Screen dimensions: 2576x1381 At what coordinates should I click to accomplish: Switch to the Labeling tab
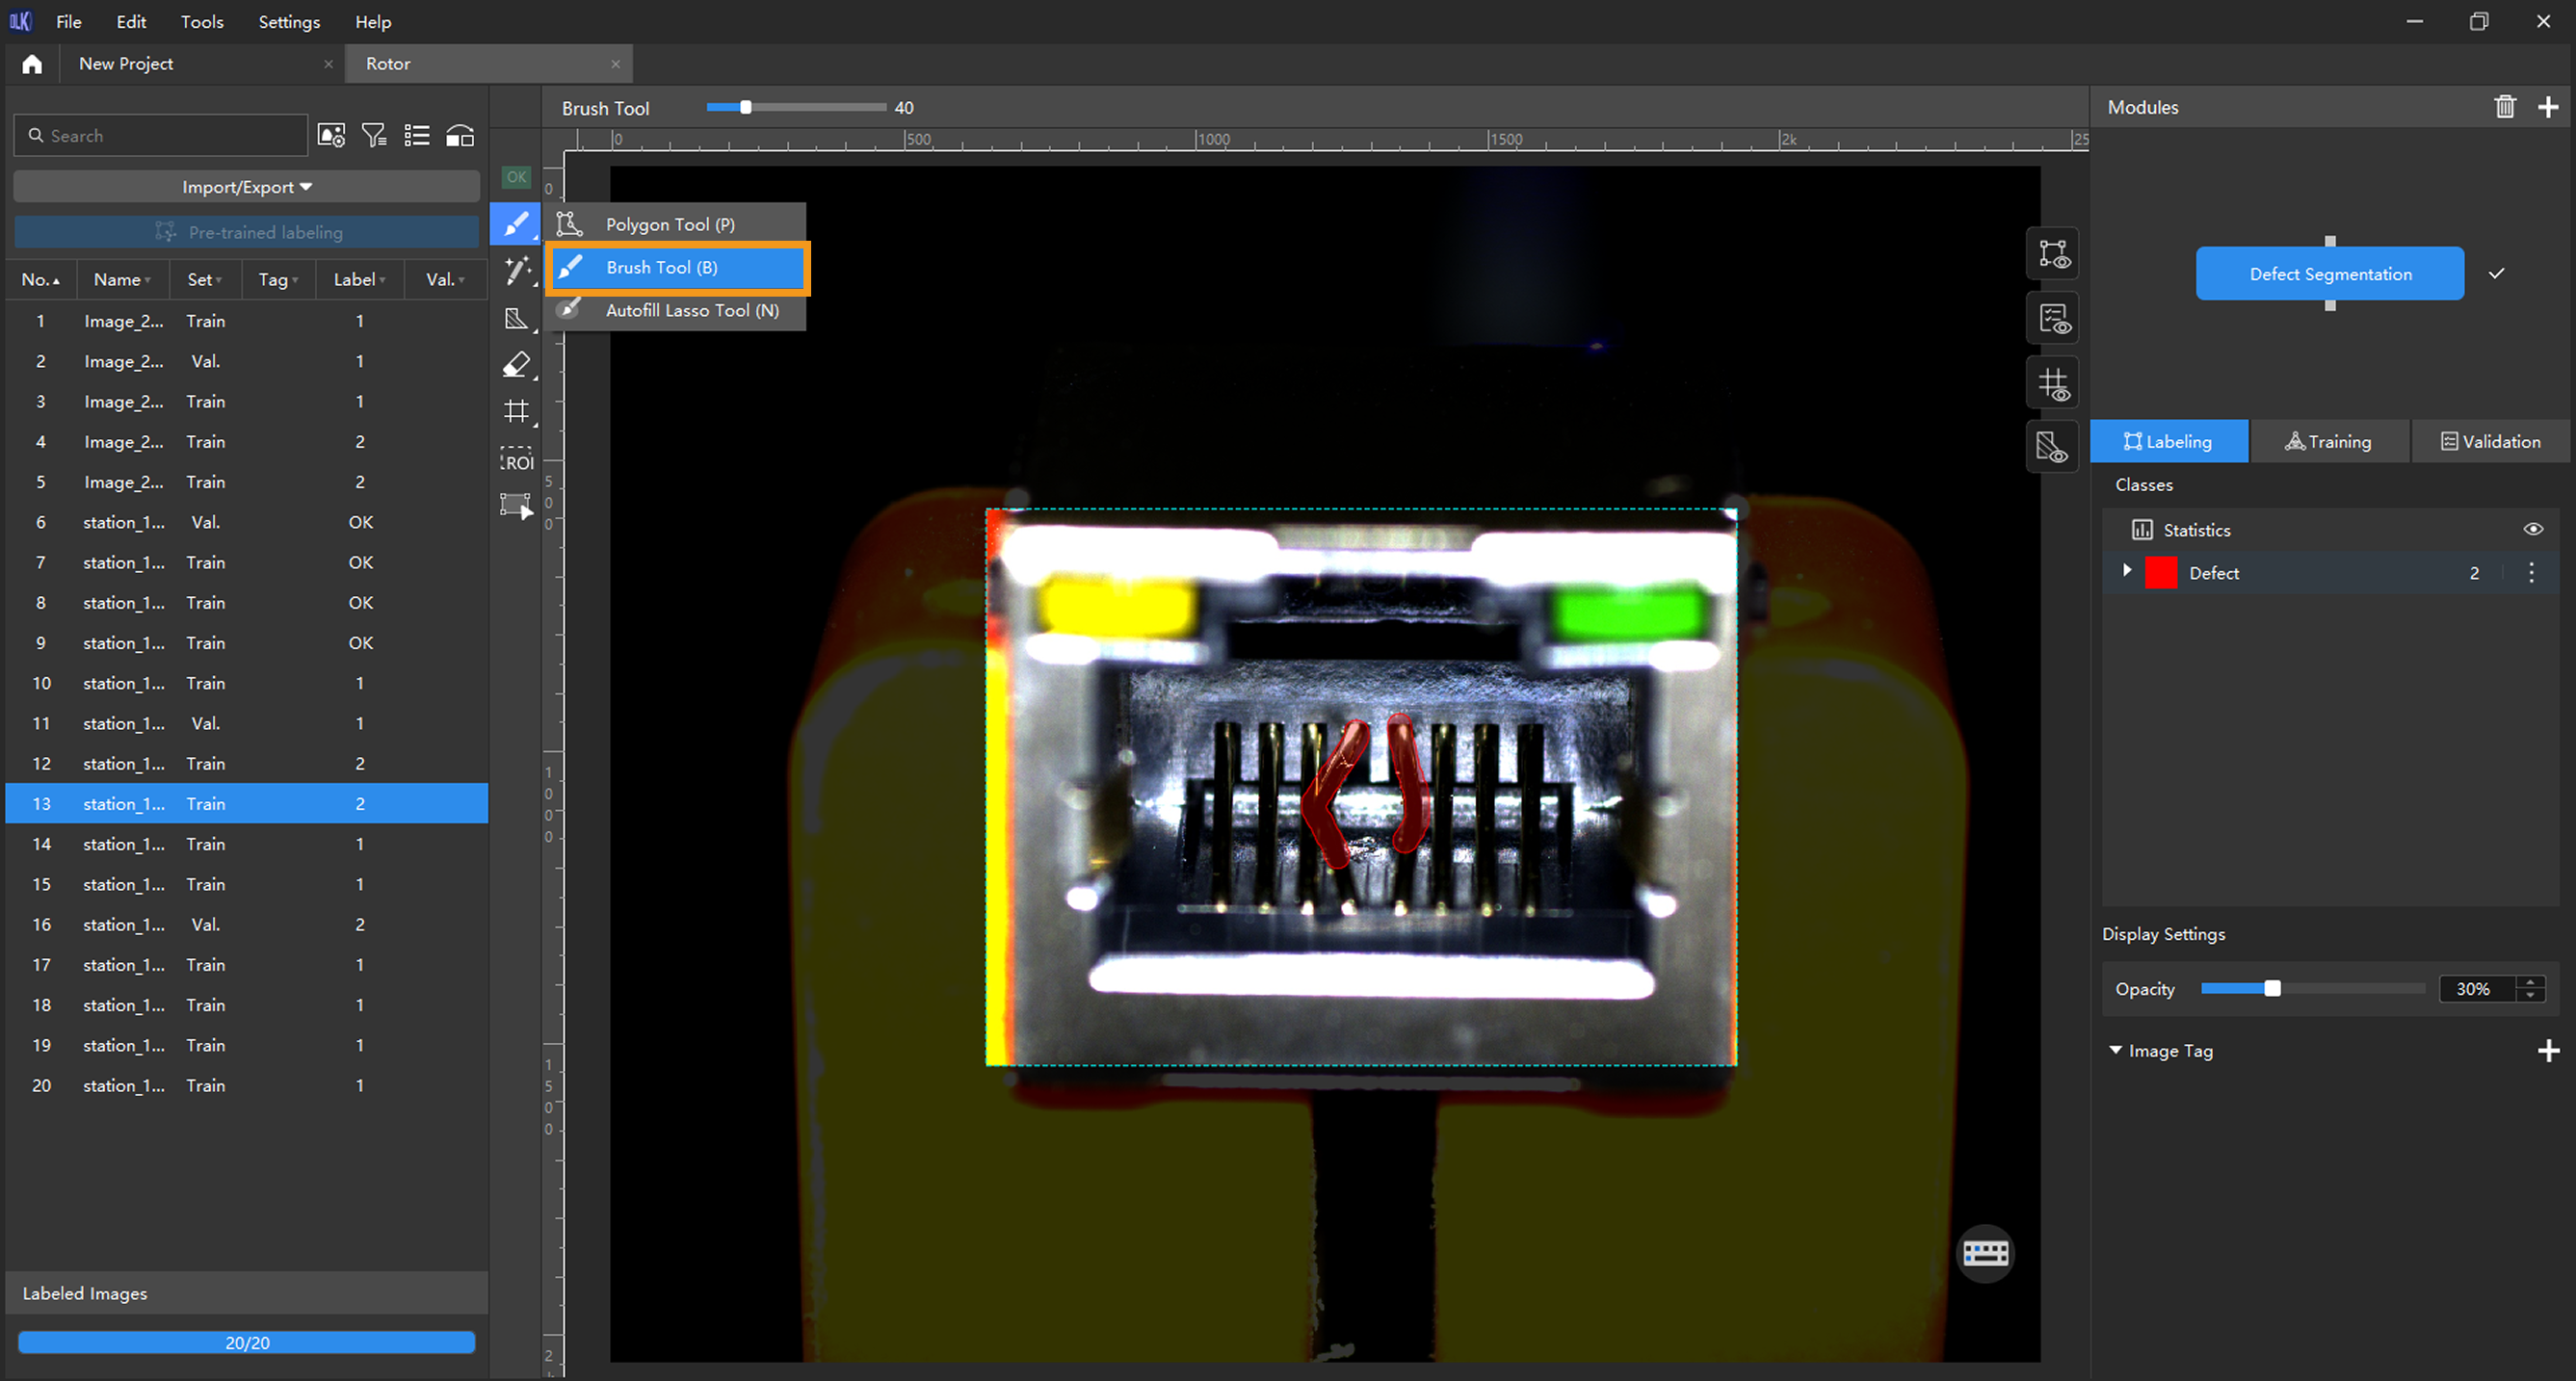tap(2169, 441)
